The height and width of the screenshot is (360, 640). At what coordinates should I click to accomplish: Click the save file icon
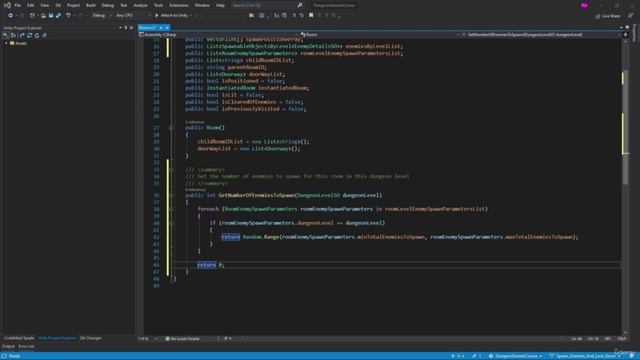(x=51, y=16)
